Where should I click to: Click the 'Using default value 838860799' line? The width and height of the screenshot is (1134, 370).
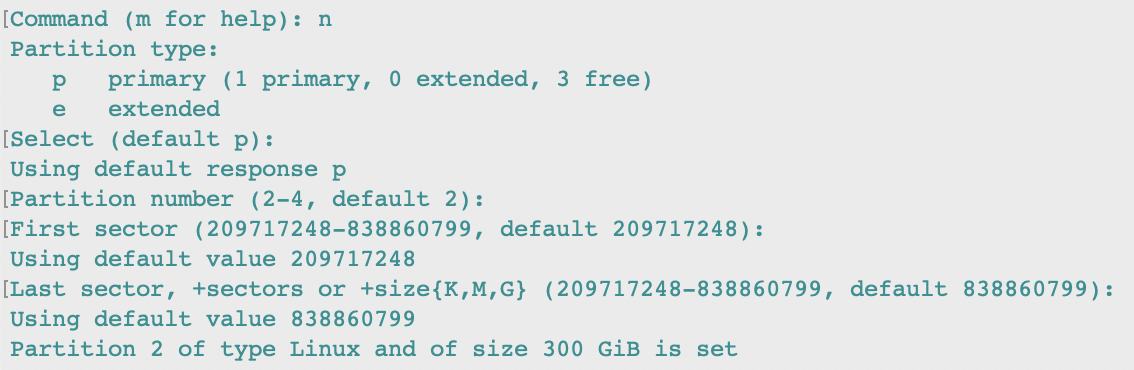pos(213,319)
